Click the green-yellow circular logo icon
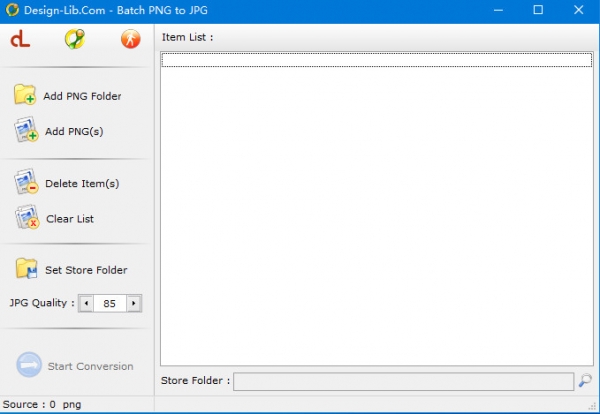 coord(75,39)
